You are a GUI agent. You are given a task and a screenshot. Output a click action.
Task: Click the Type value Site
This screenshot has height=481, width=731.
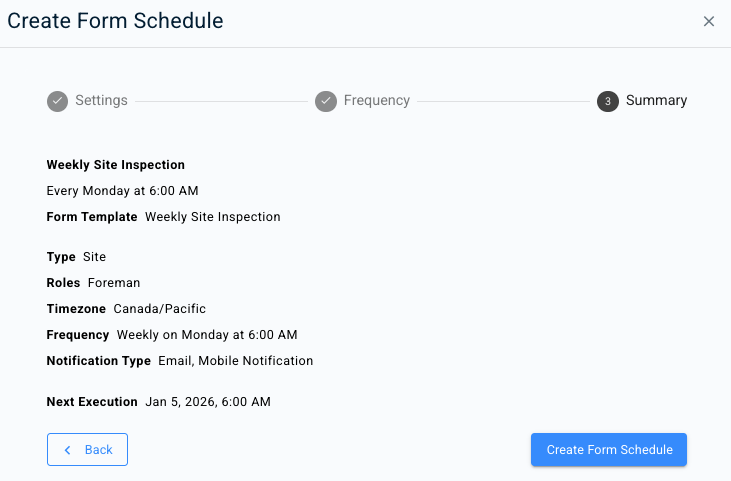tap(94, 257)
